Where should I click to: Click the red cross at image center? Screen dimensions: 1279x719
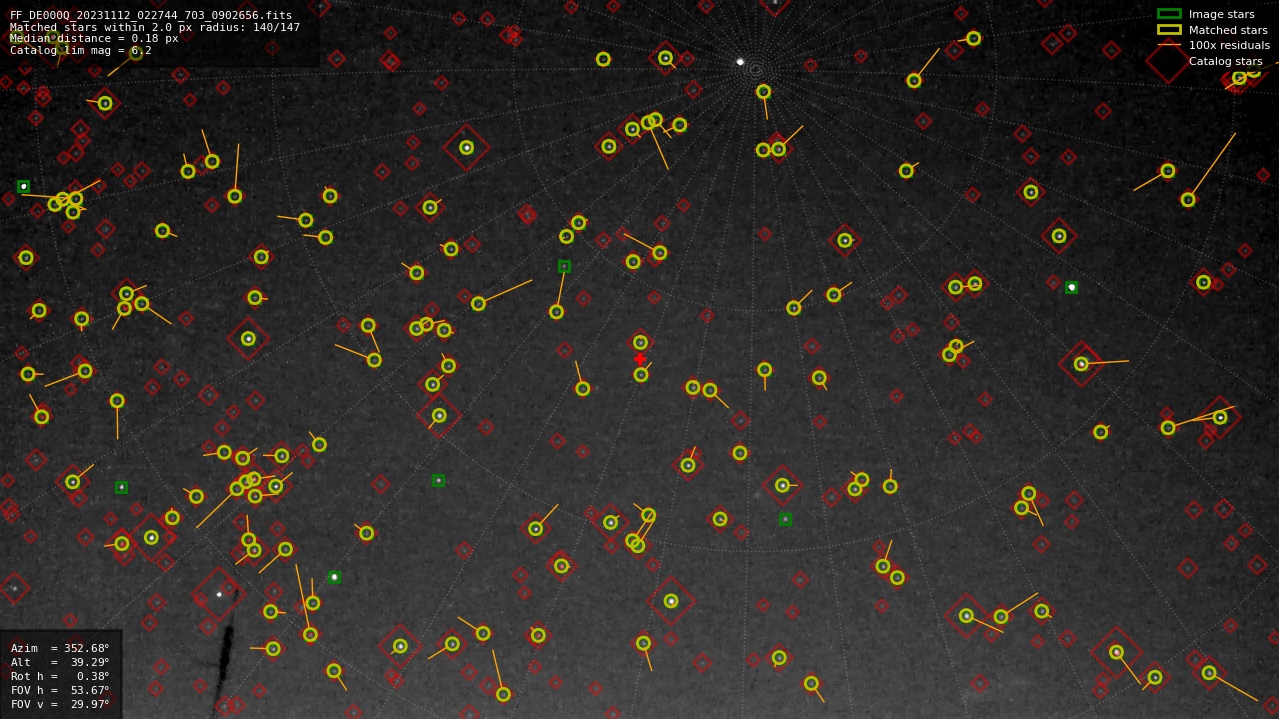pyautogui.click(x=640, y=359)
